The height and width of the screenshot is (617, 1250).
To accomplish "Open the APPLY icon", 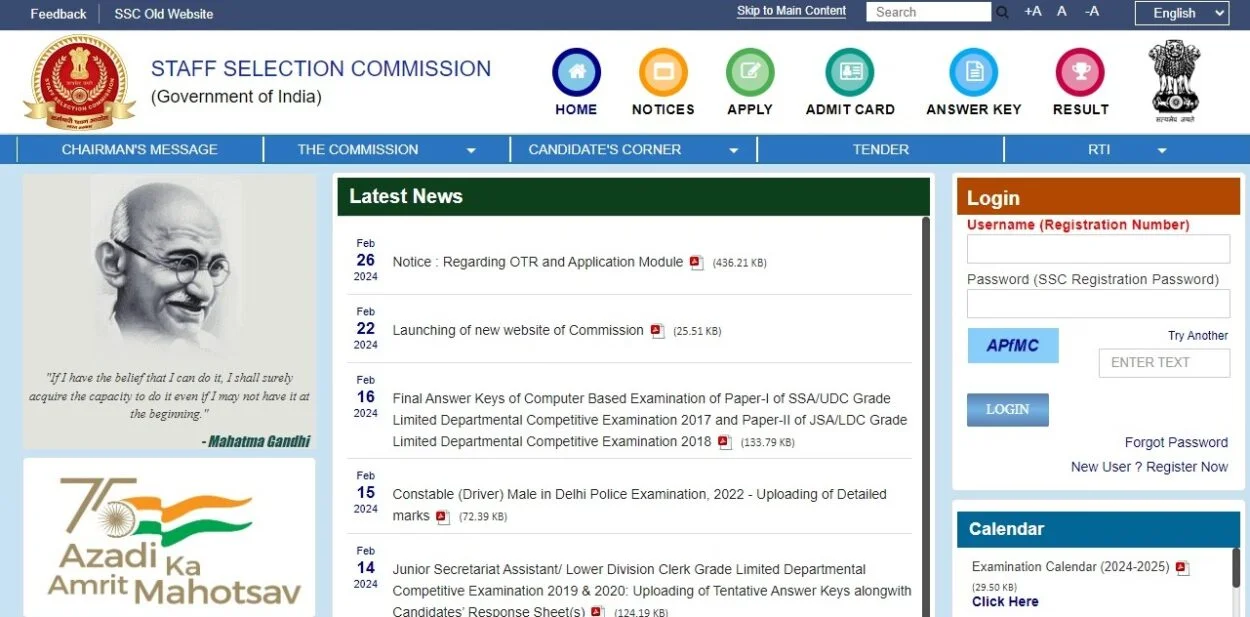I will pyautogui.click(x=750, y=72).
